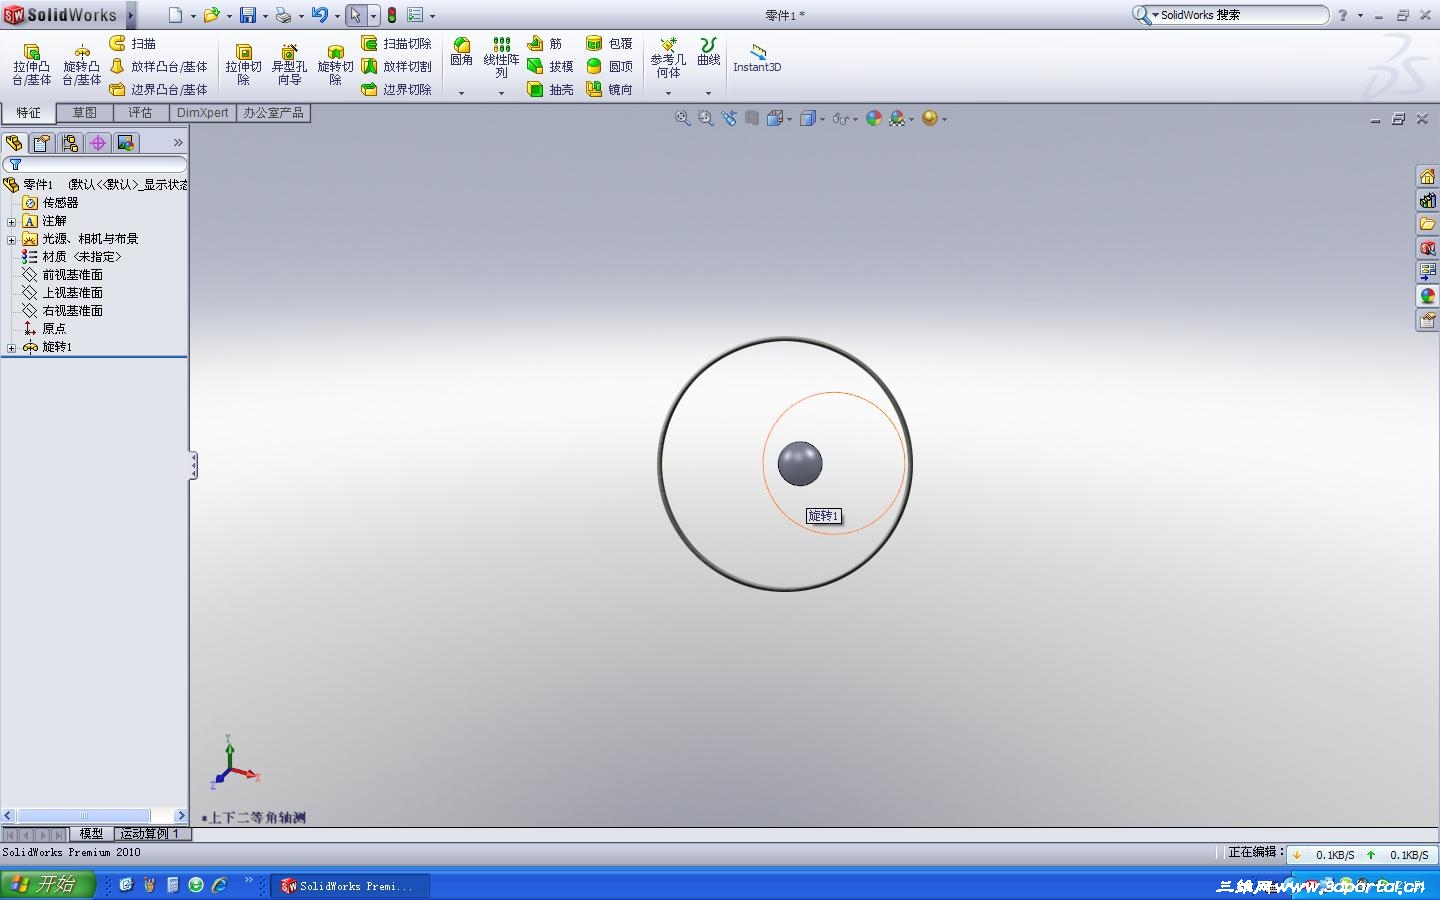Switch to the 评估 evaluate tab
1440x900 pixels.
click(x=140, y=113)
